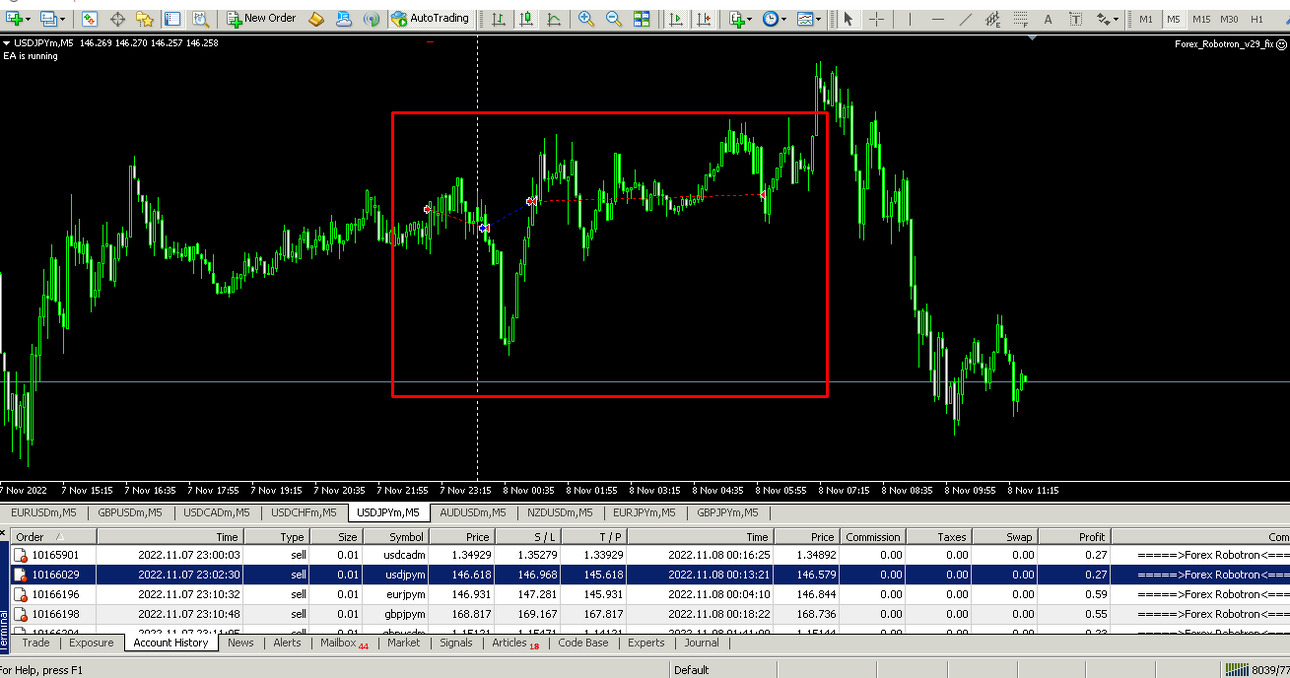Switch to the Experts terminal tab

(x=645, y=643)
